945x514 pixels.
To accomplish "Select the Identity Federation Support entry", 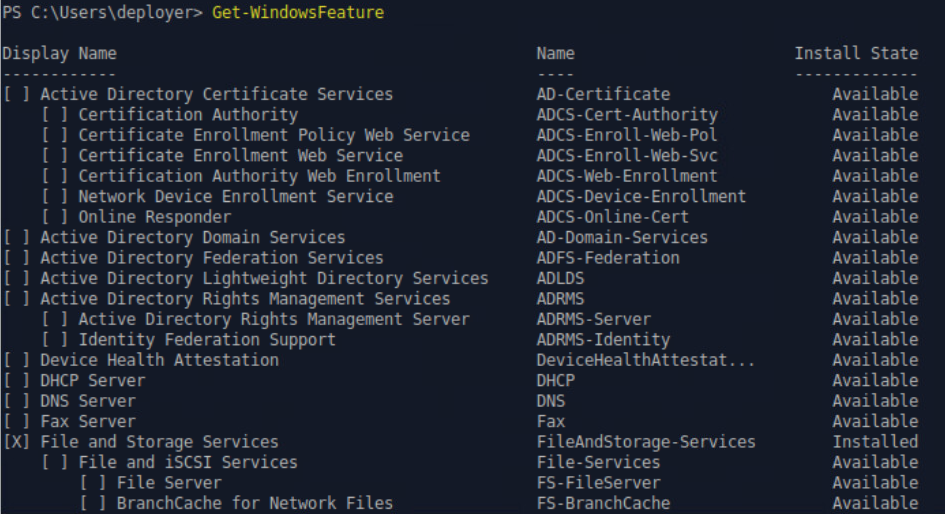I will tap(207, 340).
